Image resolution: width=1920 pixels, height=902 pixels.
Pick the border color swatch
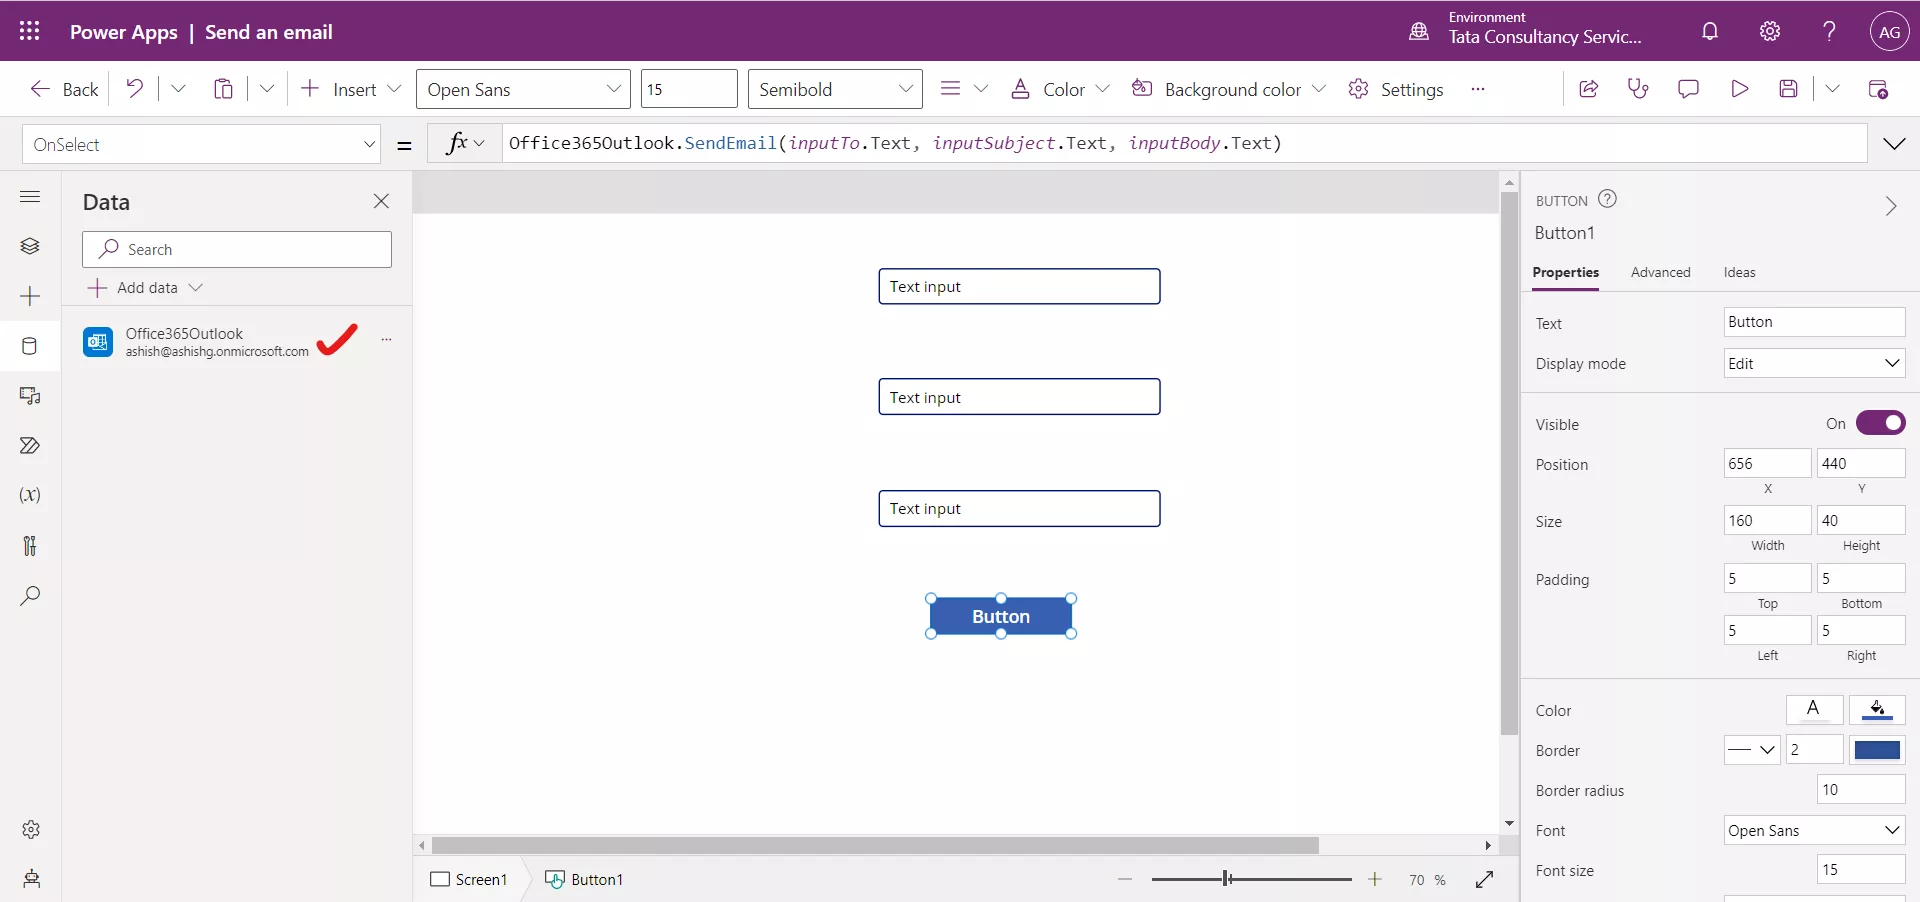1879,750
